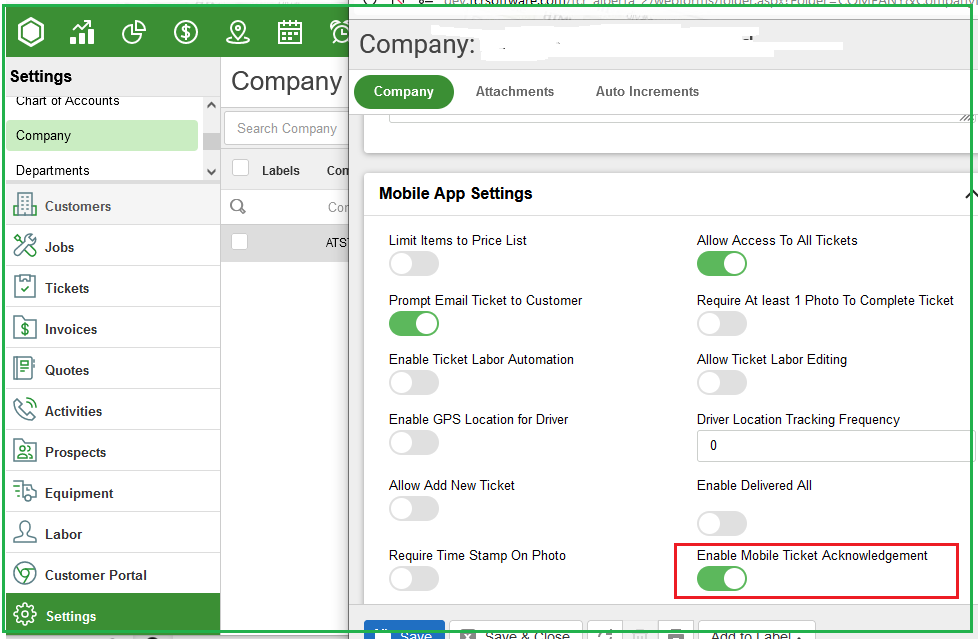Enable GPS Location for Driver

point(414,443)
